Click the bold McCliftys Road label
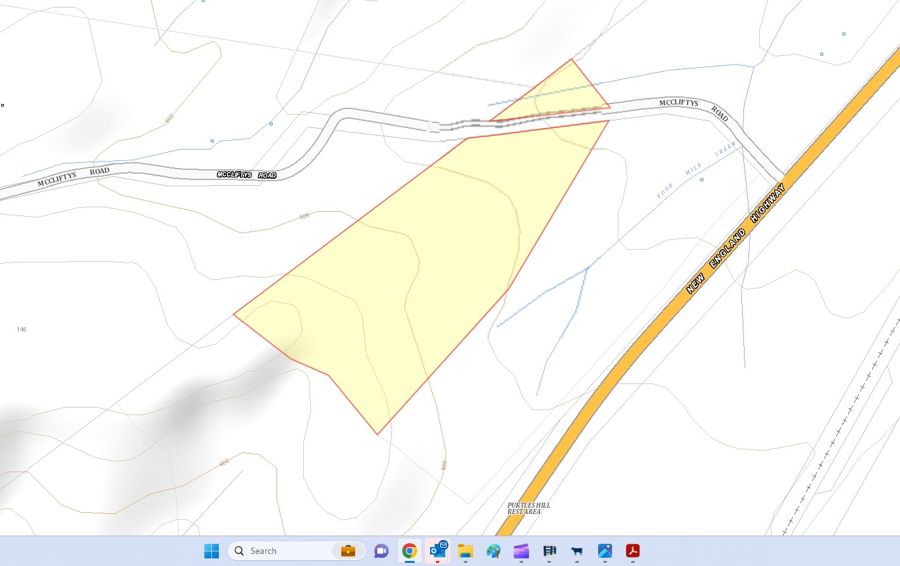This screenshot has width=900, height=566. tap(246, 174)
